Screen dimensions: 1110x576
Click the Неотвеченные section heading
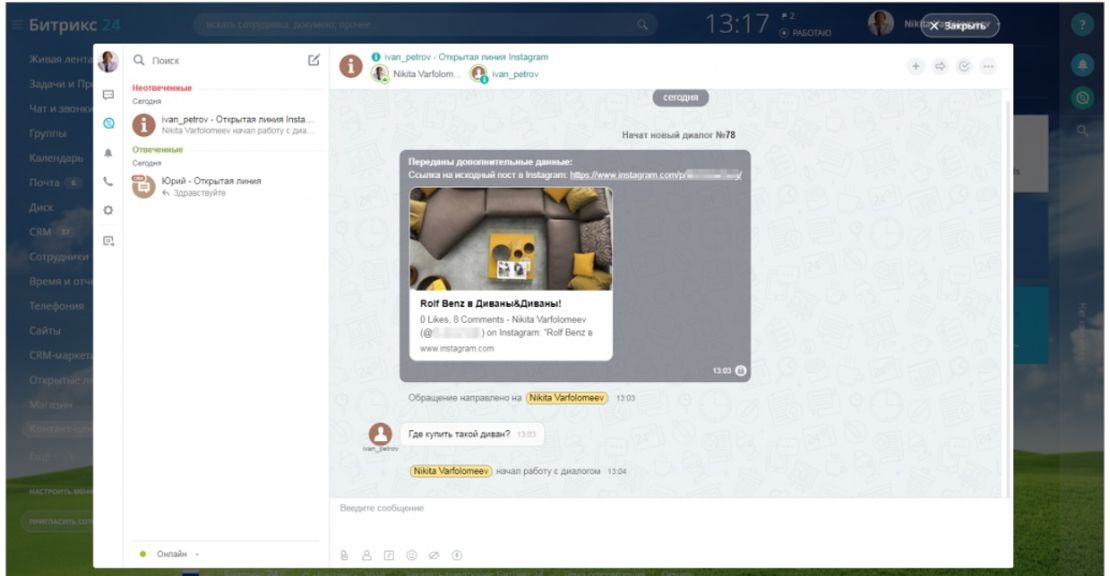click(x=162, y=88)
